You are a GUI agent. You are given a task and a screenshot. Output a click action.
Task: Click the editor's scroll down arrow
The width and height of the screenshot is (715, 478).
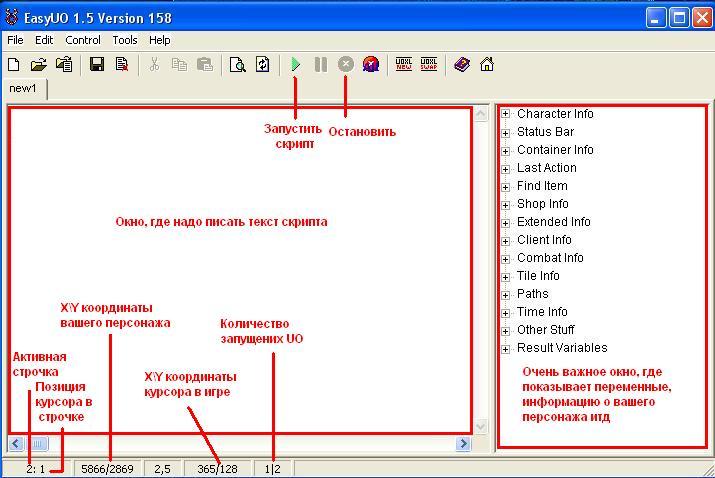[x=481, y=427]
